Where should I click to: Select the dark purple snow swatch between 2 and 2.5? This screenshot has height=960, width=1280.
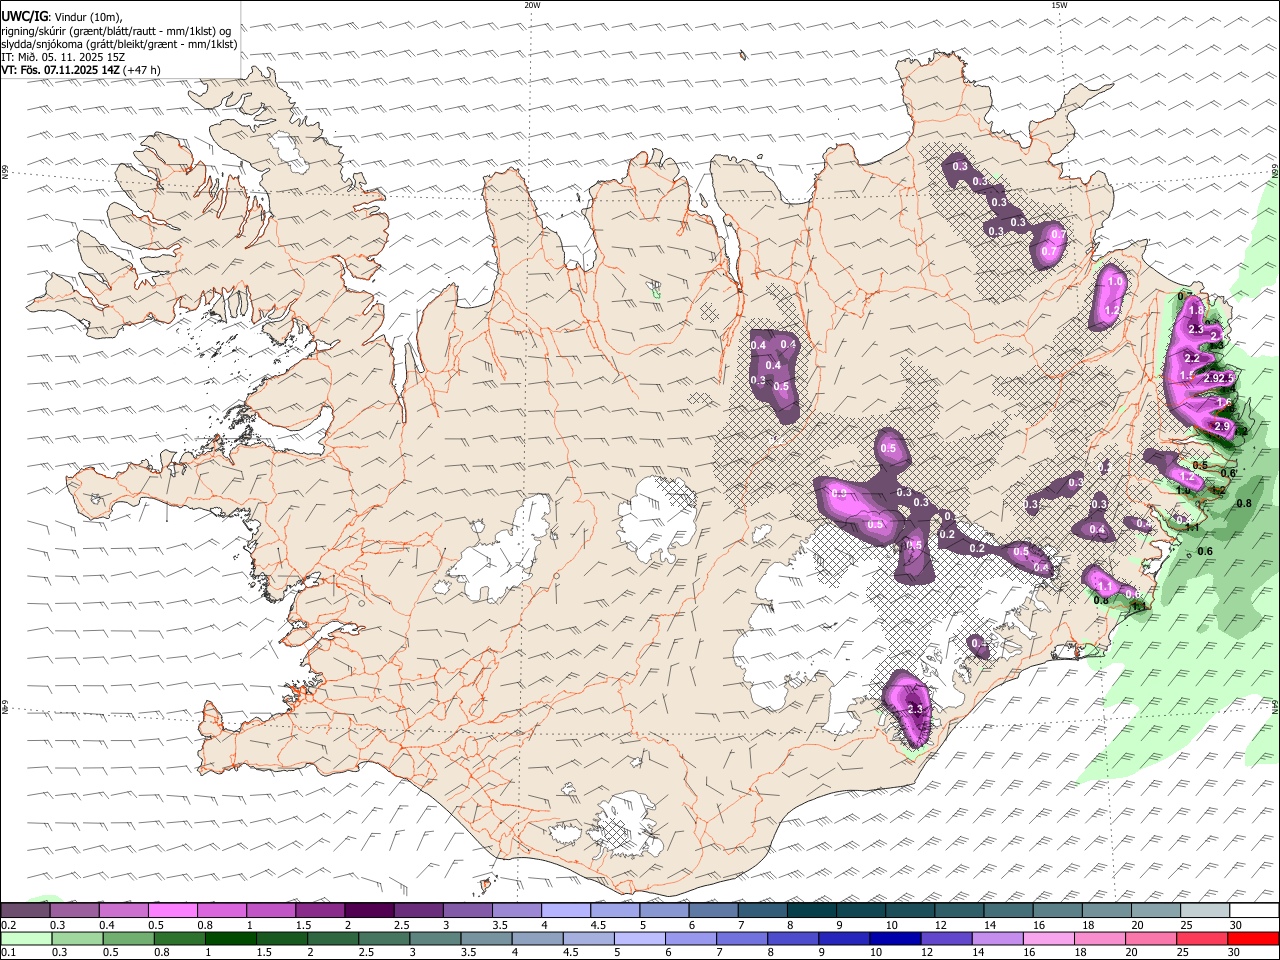point(369,910)
